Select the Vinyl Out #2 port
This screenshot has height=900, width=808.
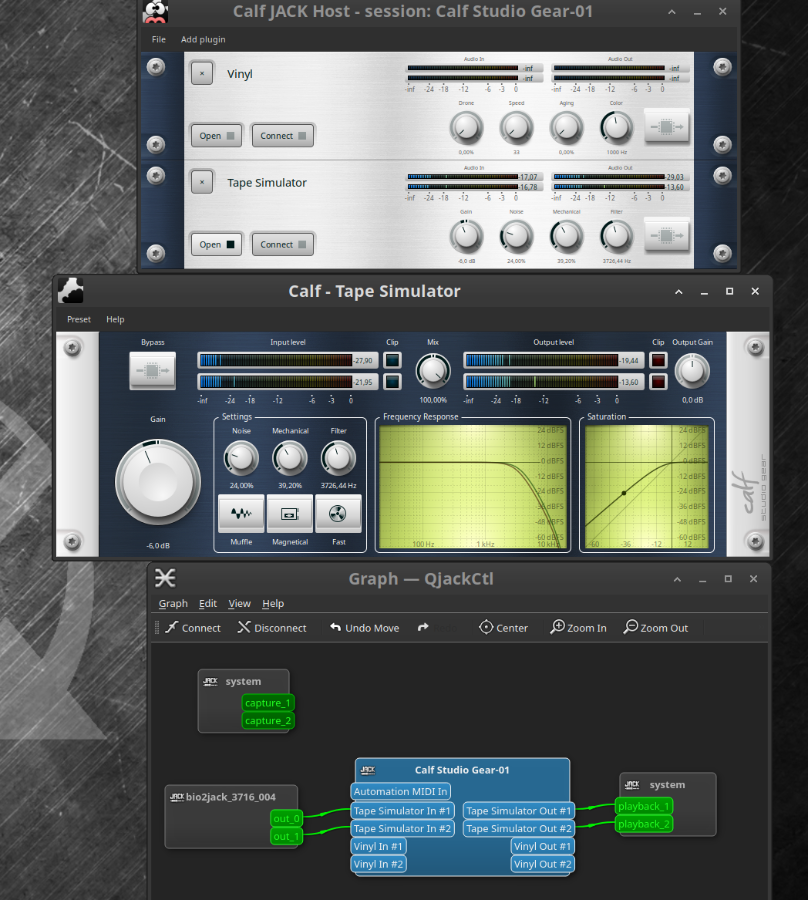coord(542,864)
